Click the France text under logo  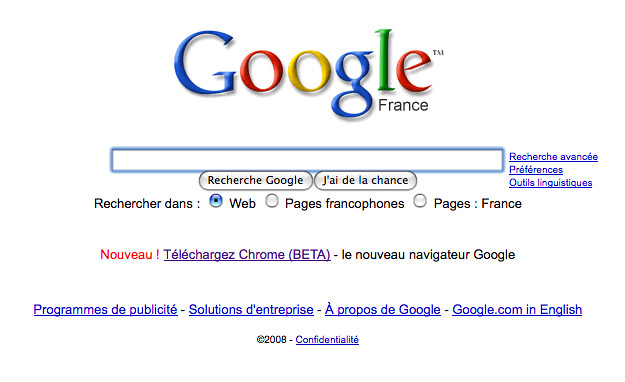tap(403, 105)
